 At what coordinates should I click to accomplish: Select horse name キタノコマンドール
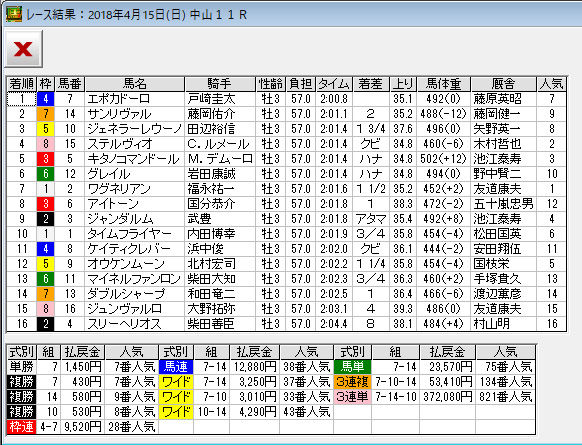point(133,159)
